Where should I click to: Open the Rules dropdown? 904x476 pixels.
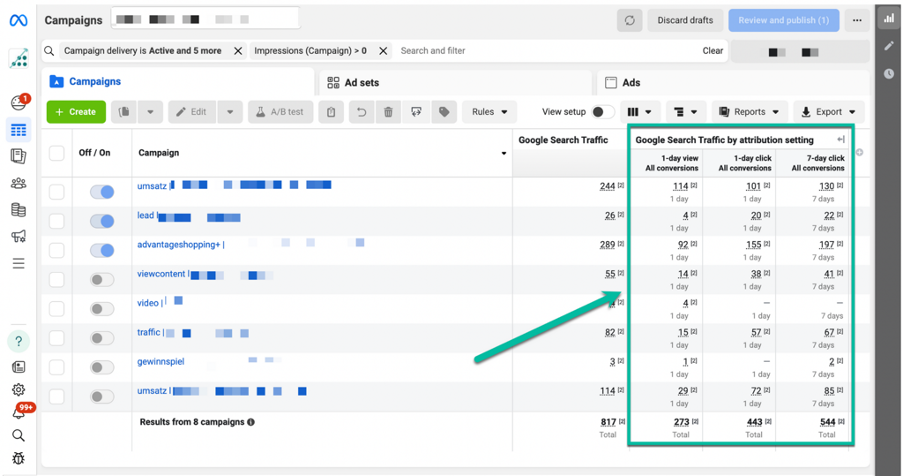(x=489, y=112)
